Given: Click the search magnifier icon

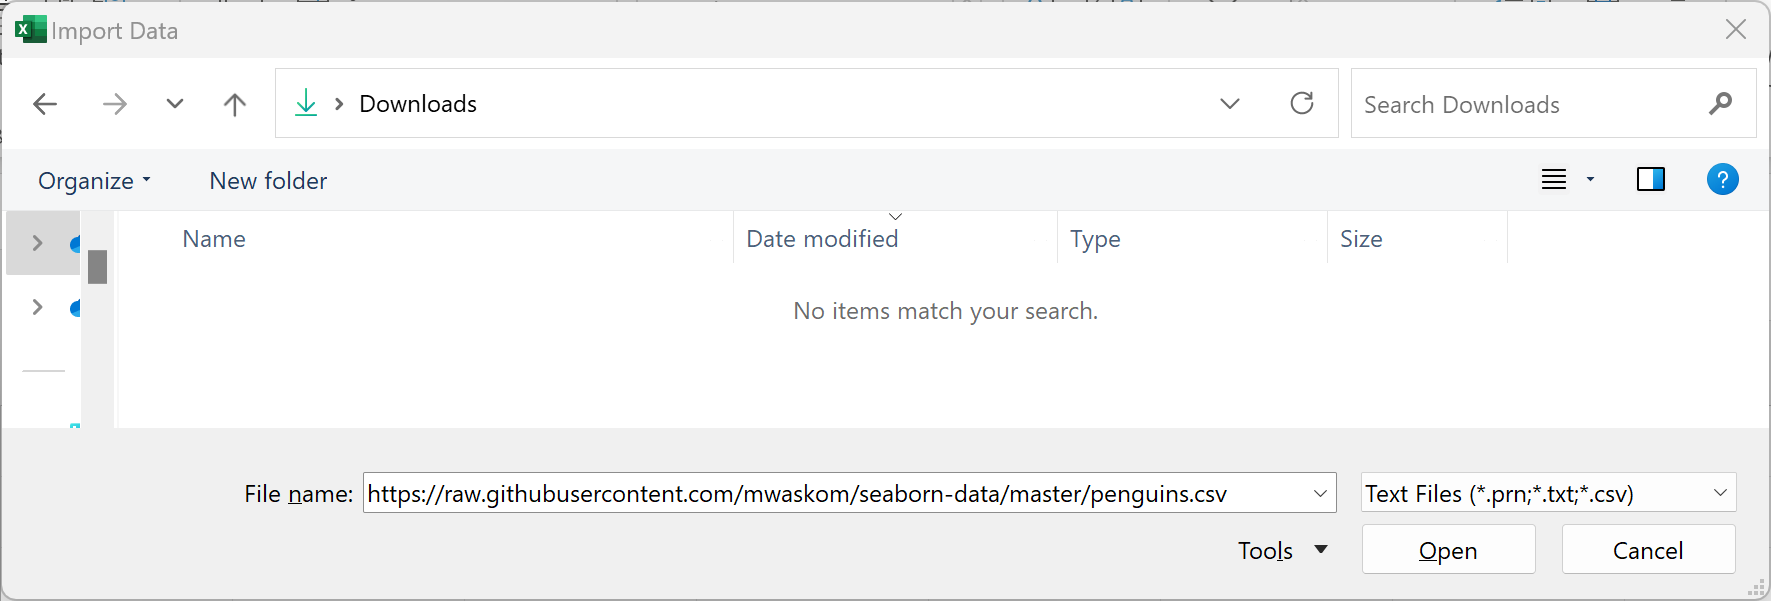Looking at the screenshot, I should (1720, 103).
